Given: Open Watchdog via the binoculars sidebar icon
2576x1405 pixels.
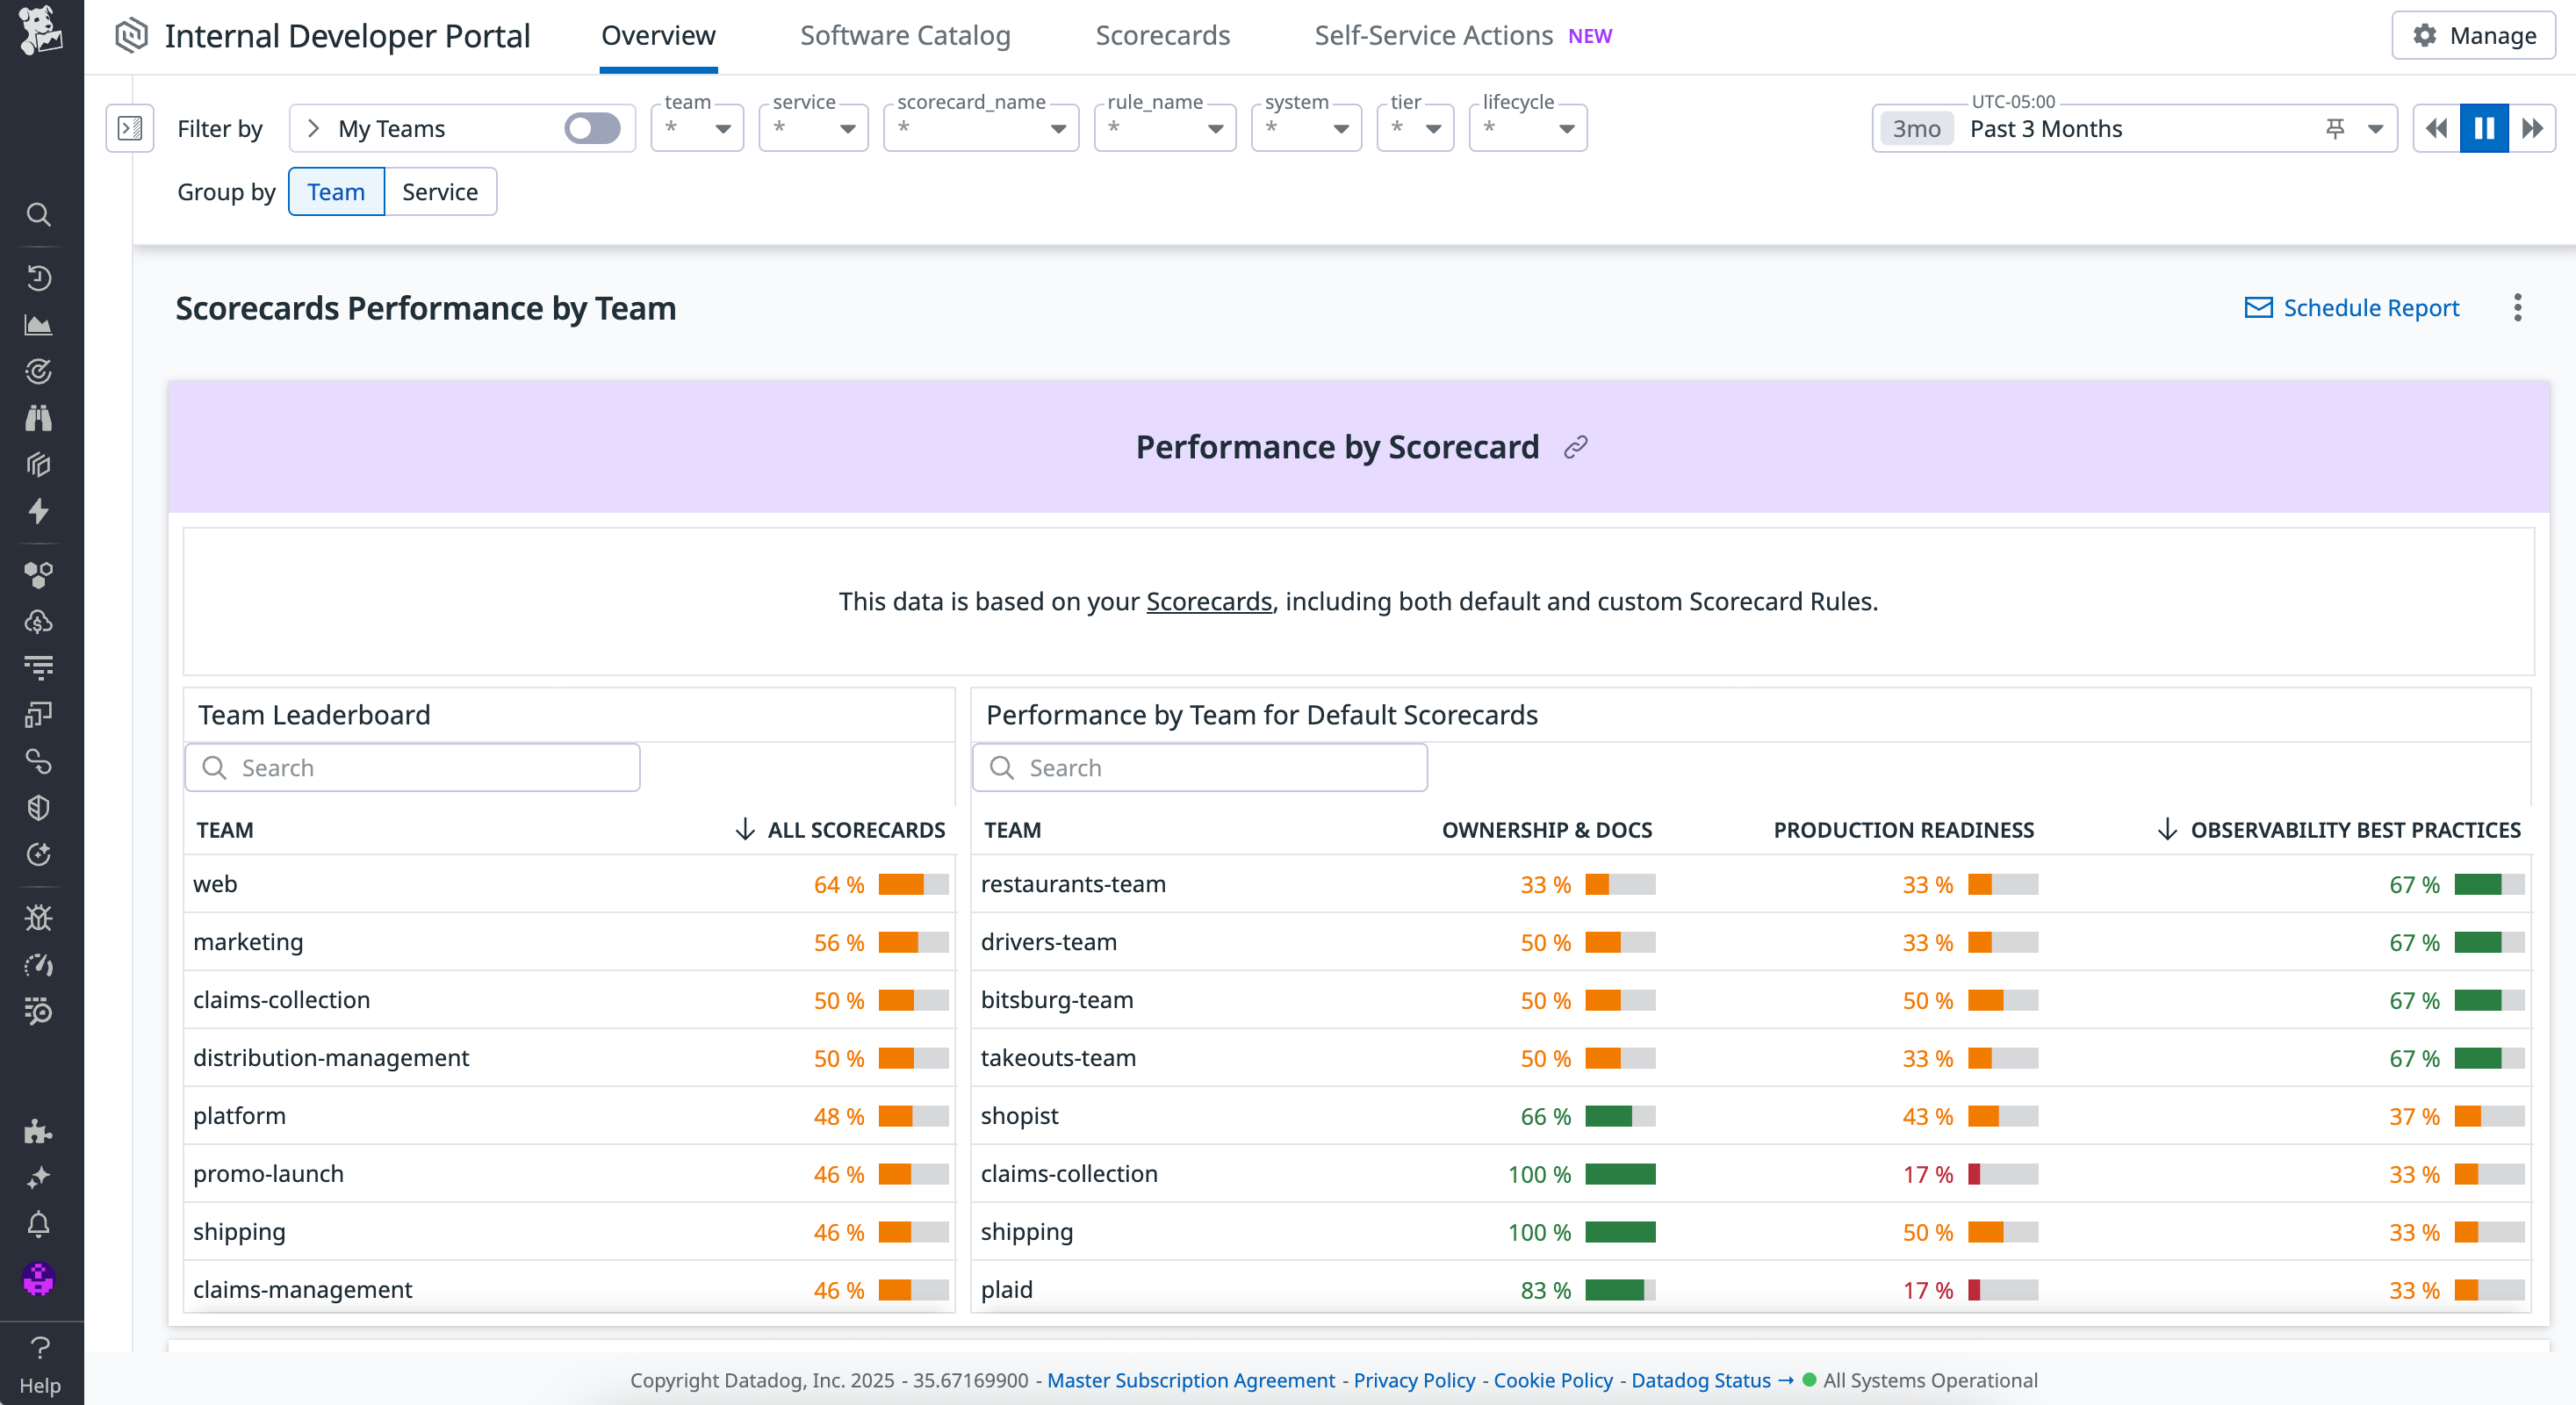Looking at the screenshot, I should pyautogui.click(x=40, y=418).
